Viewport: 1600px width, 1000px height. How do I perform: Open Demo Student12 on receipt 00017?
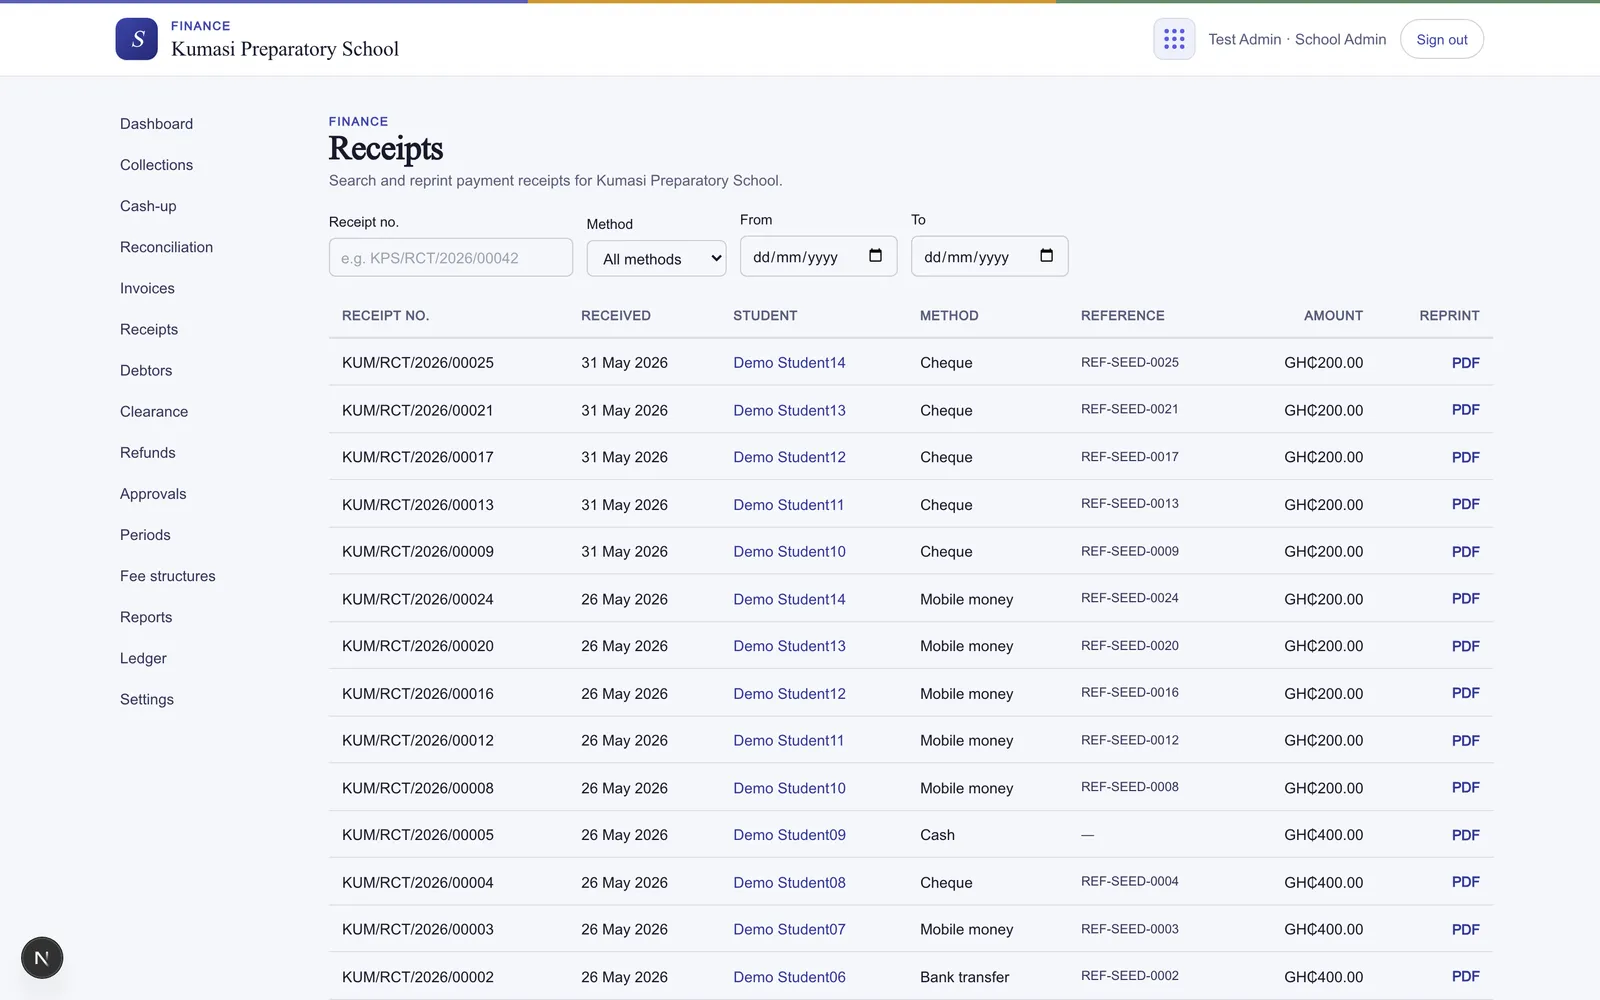pos(789,457)
